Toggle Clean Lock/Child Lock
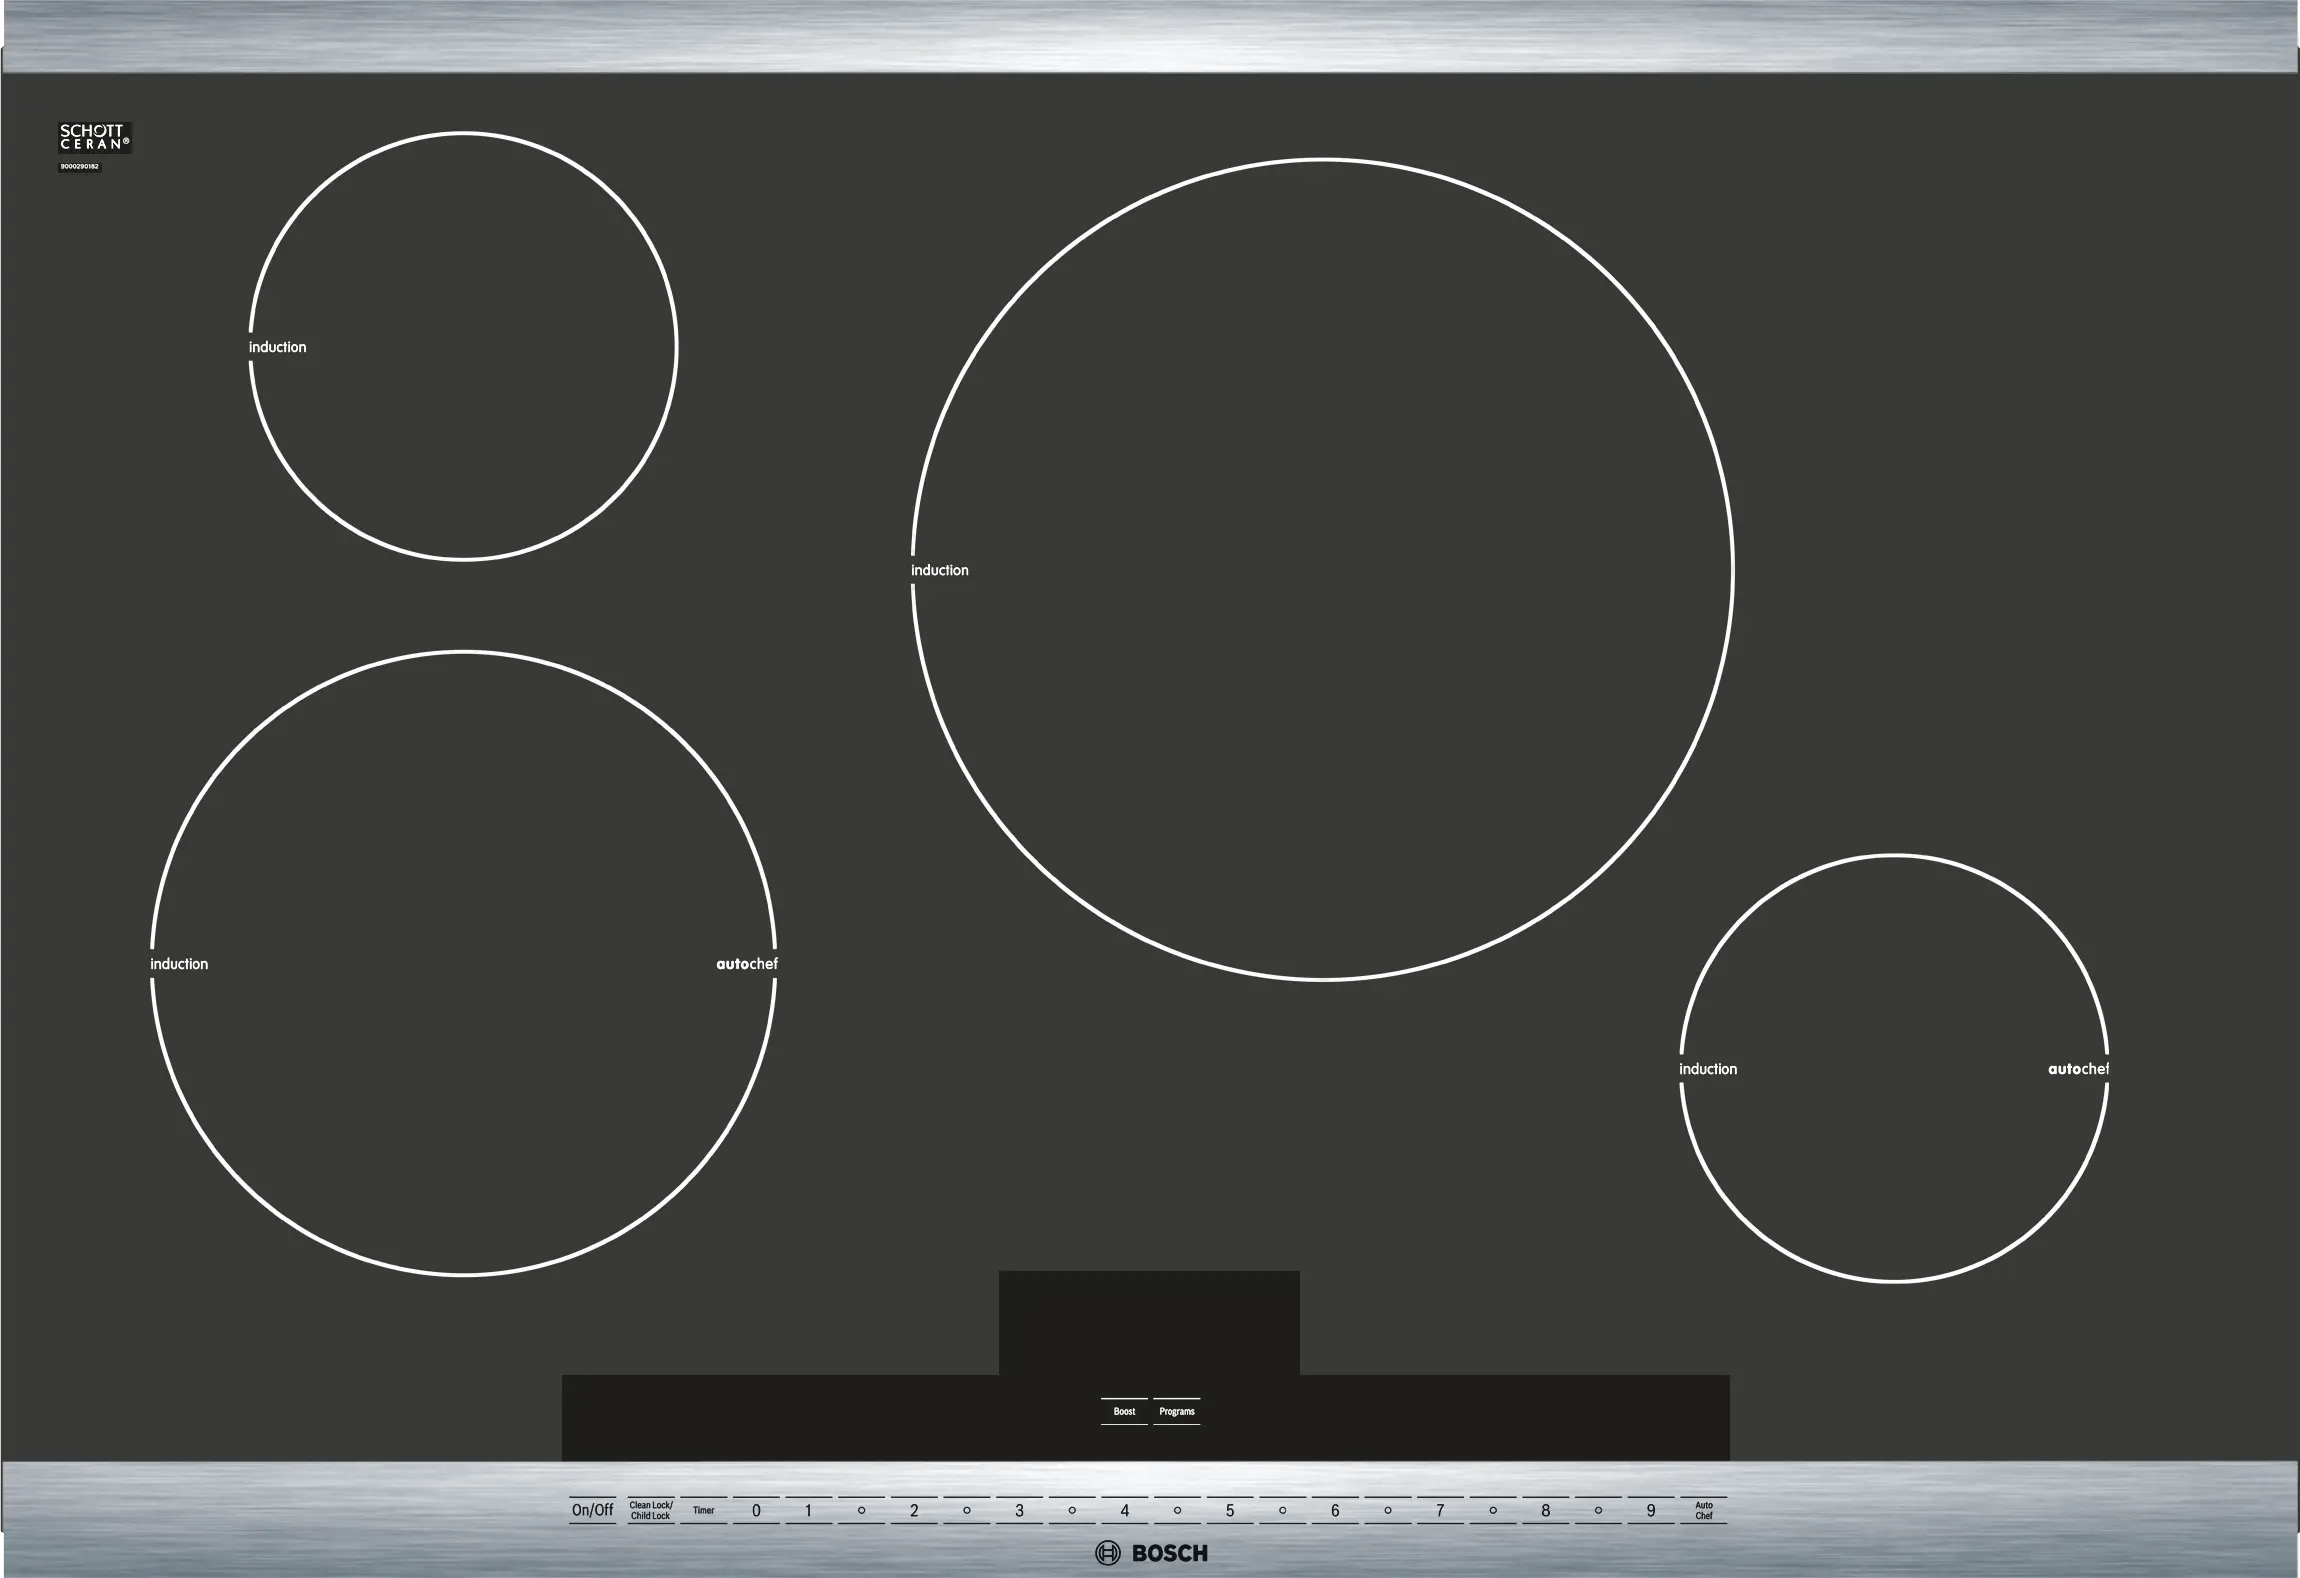Screen dimensions: 2300x1578 click(x=650, y=1510)
